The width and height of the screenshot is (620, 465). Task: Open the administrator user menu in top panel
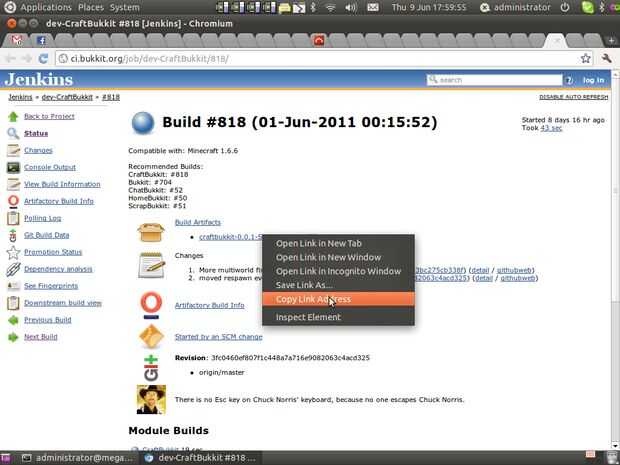[515, 7]
